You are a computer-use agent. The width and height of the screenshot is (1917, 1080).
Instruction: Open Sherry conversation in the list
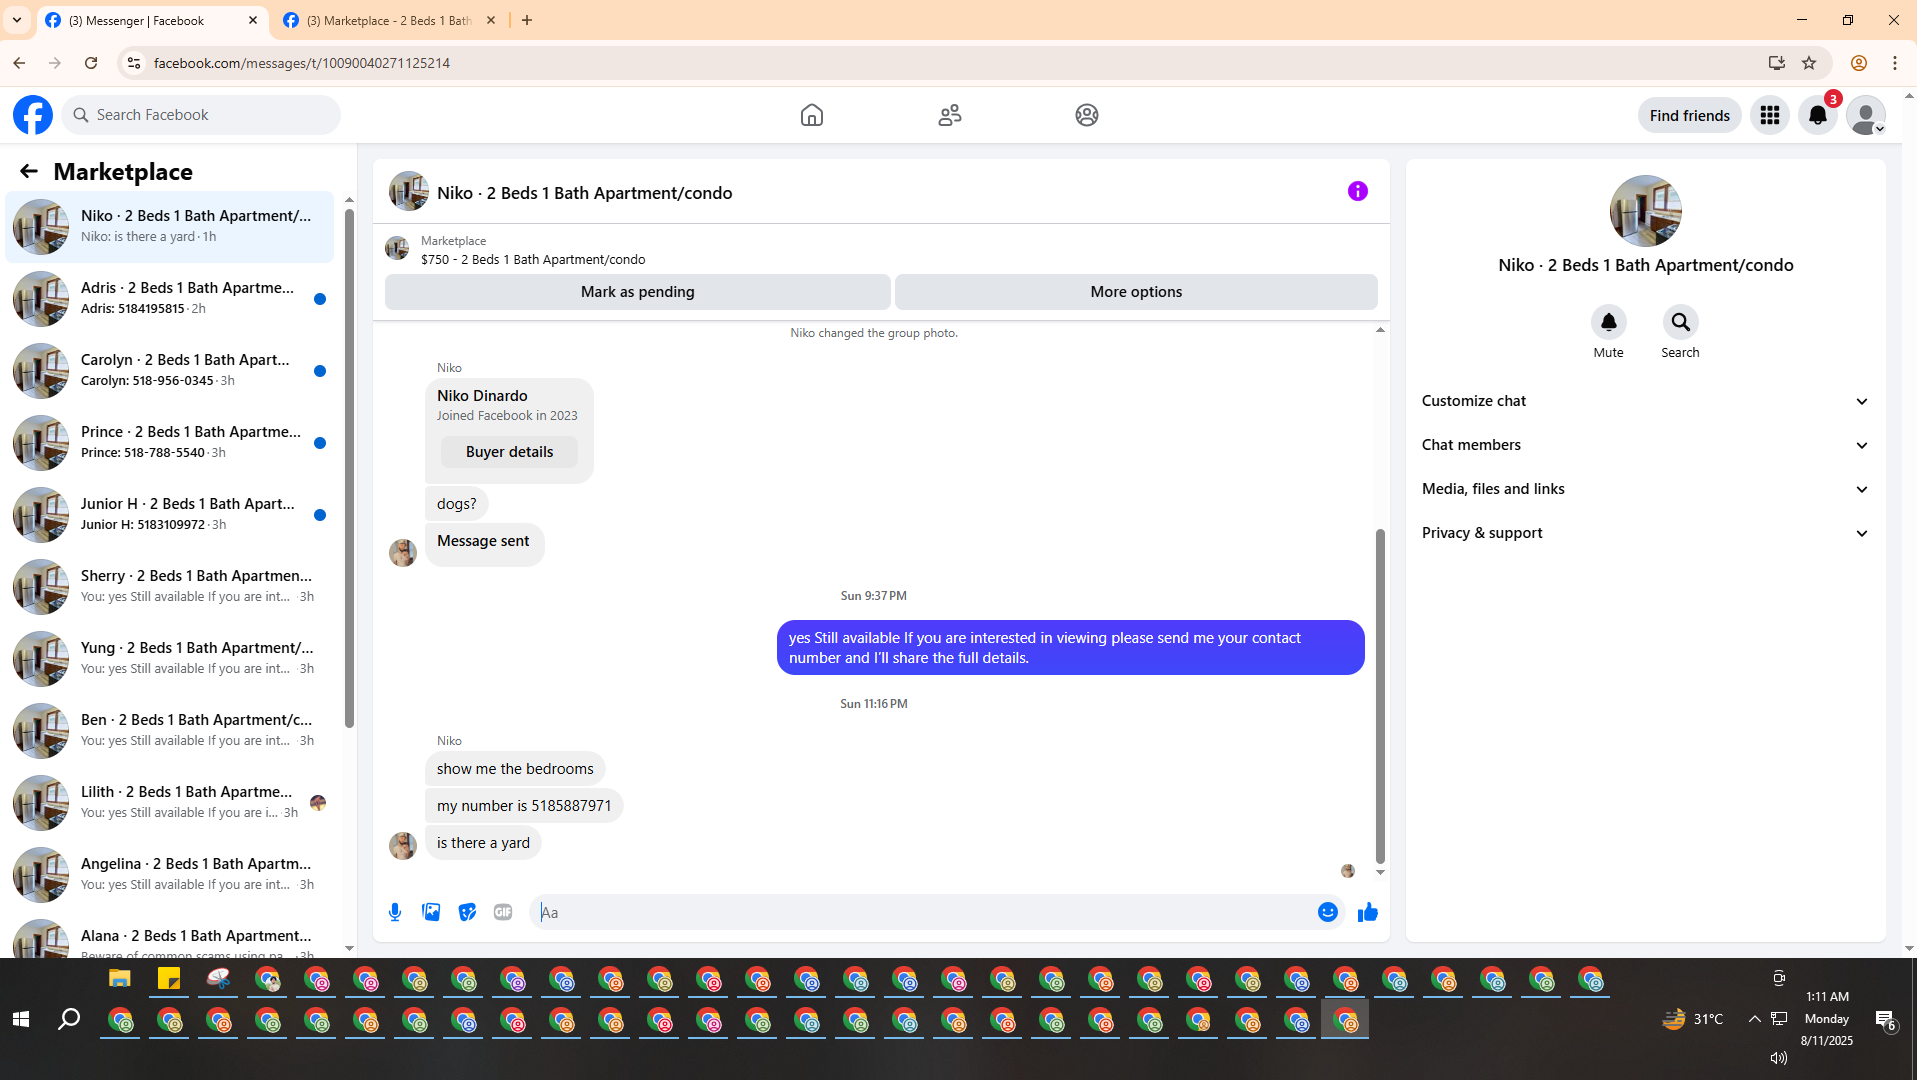(170, 586)
